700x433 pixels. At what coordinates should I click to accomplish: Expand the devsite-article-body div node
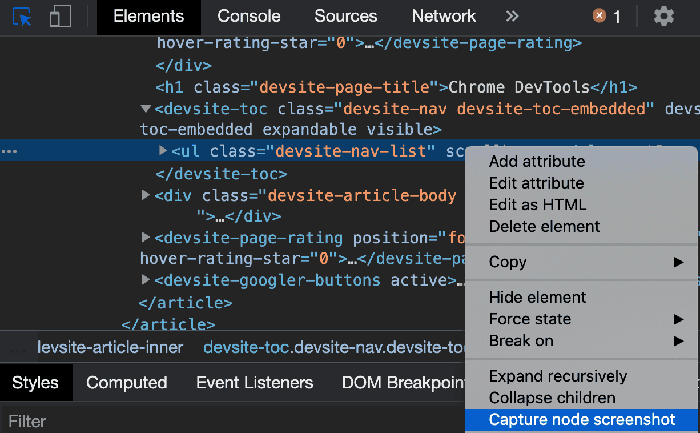click(146, 195)
